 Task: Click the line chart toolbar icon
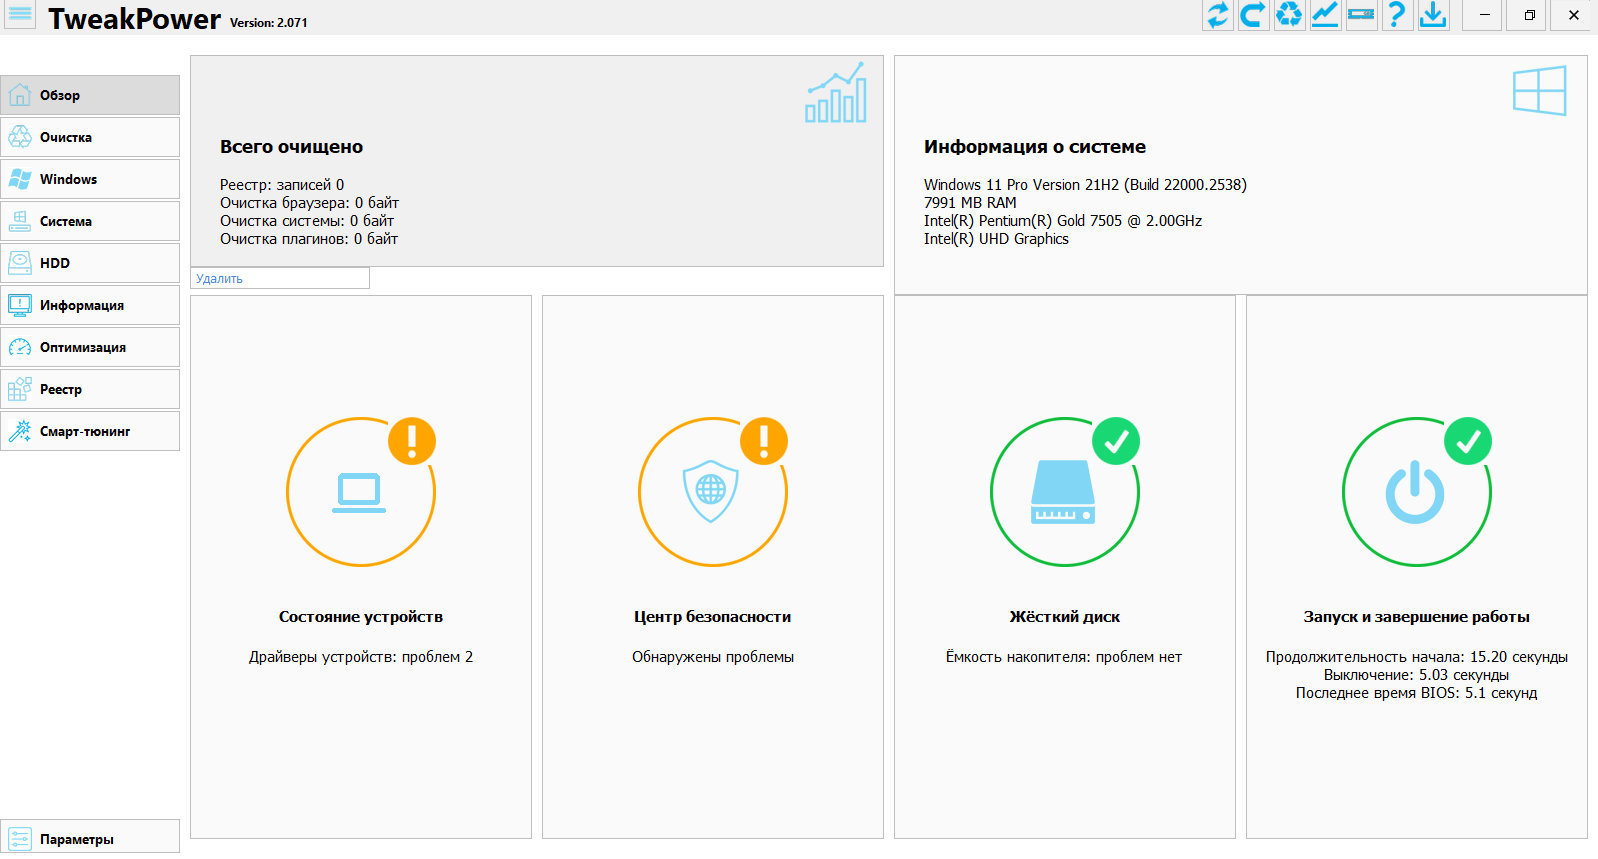tap(1325, 15)
